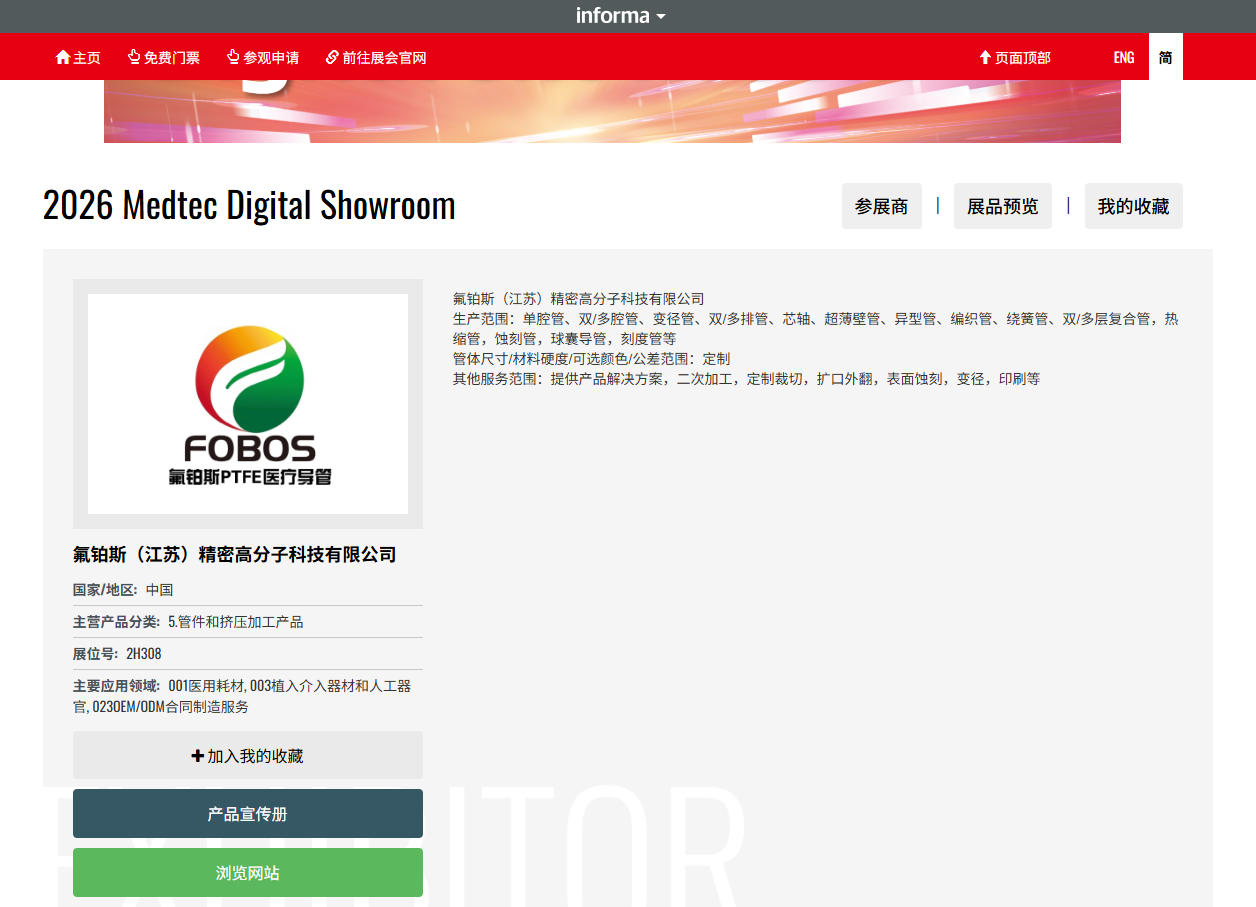Click the plus icon on 加入我的收藏
The image size is (1256, 907).
tap(197, 756)
